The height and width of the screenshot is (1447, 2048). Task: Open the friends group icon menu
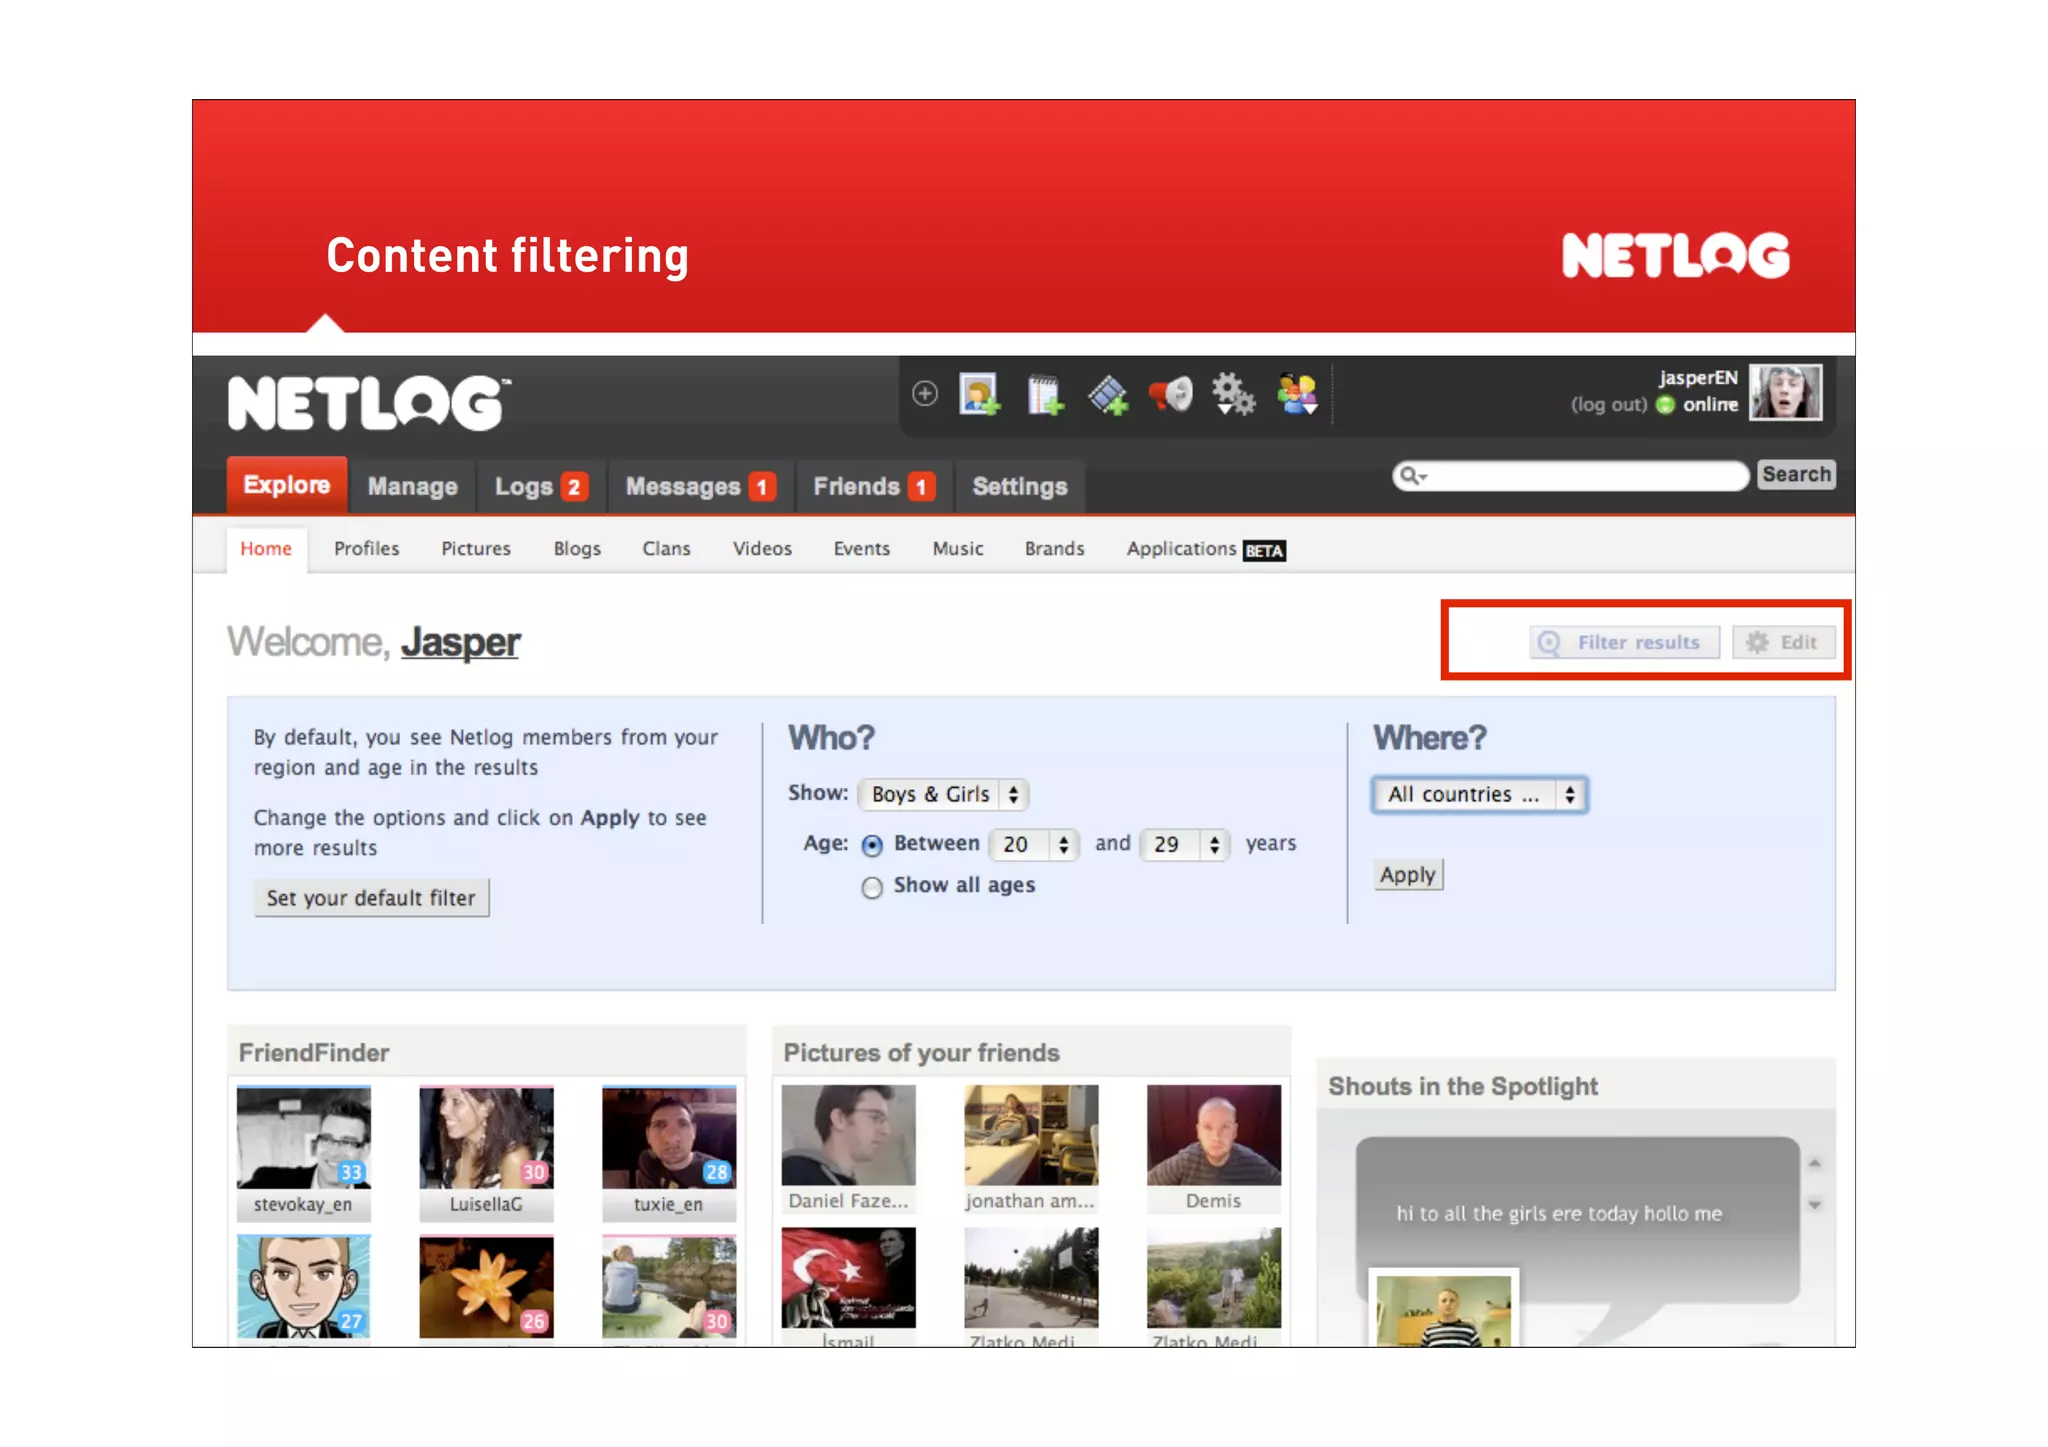pyautogui.click(x=1298, y=394)
